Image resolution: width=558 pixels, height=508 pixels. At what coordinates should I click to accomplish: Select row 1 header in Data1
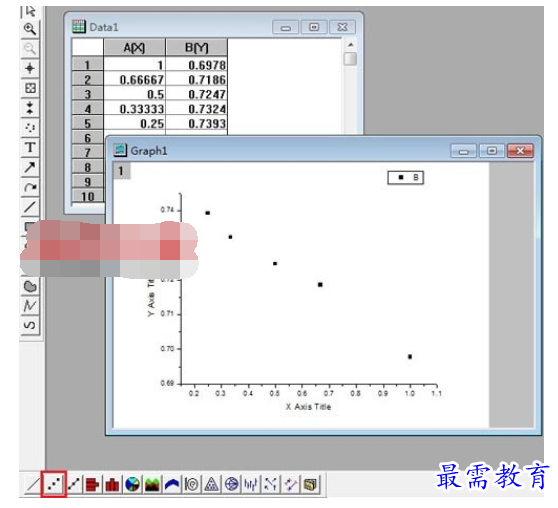tap(88, 65)
